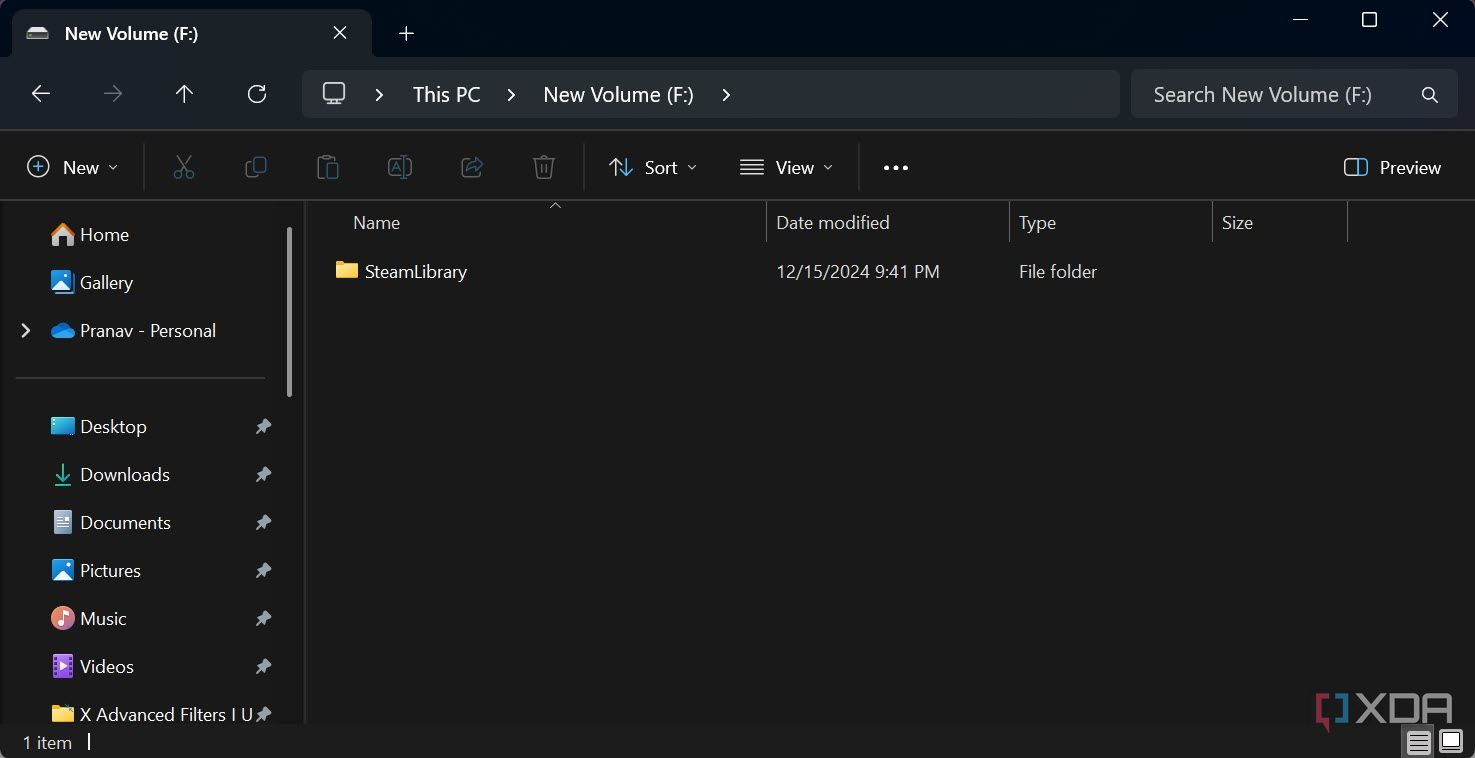Click the pin icon beside Pictures
The height and width of the screenshot is (758, 1475).
pyautogui.click(x=263, y=570)
